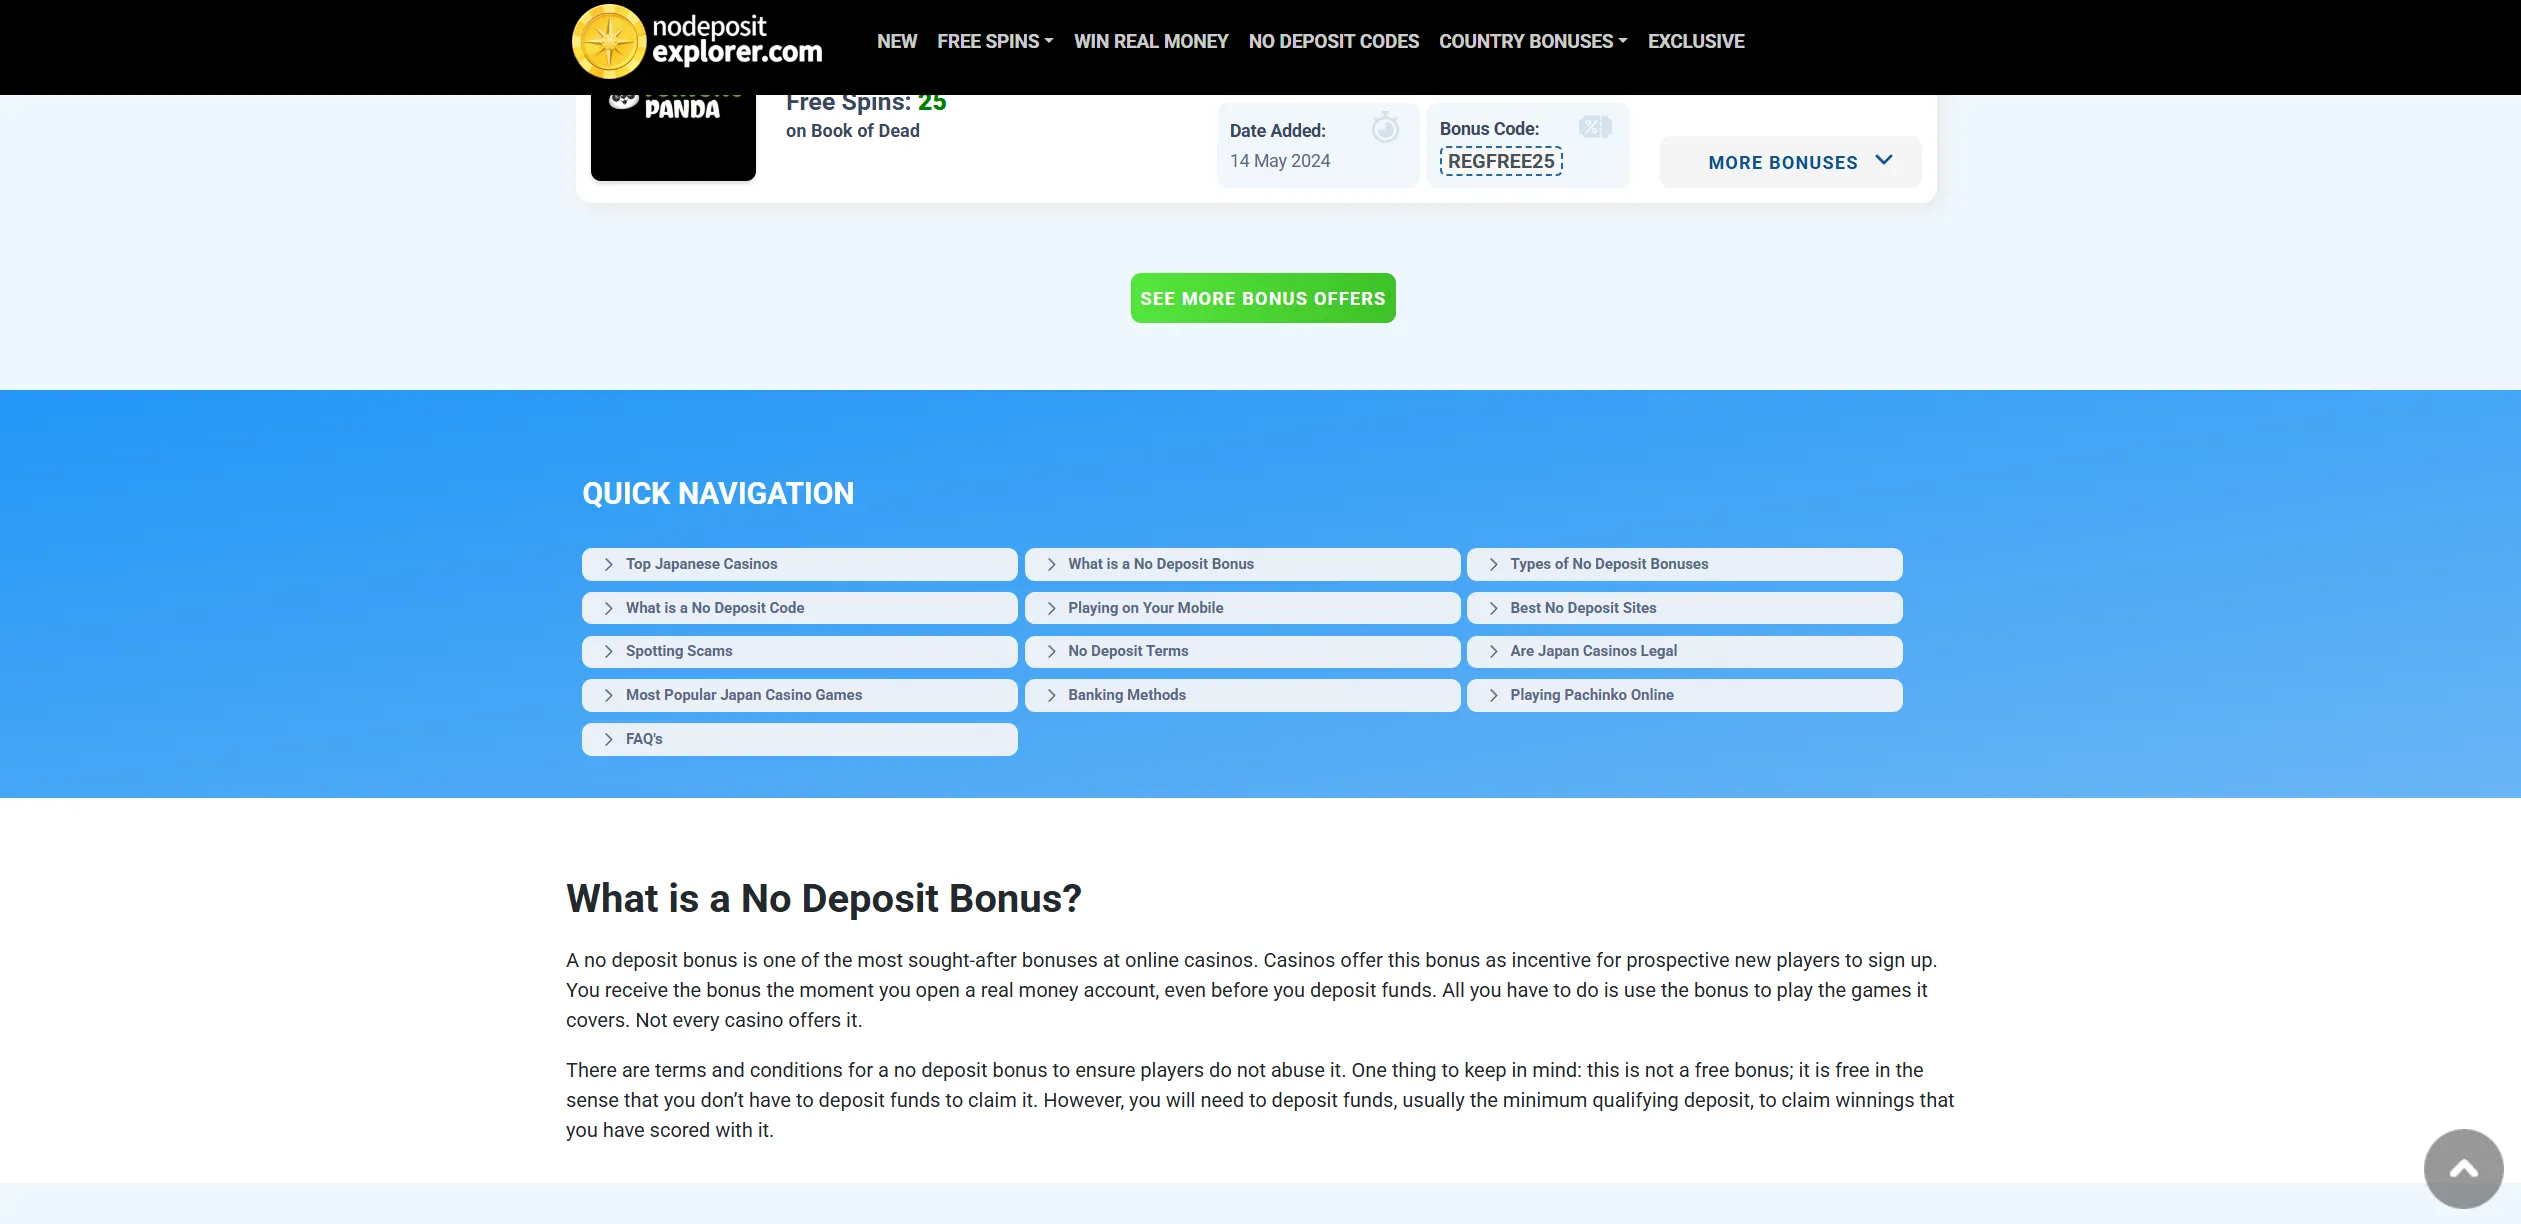The width and height of the screenshot is (2521, 1224).
Task: Click the '14 May 2024' date text
Action: click(x=1280, y=161)
